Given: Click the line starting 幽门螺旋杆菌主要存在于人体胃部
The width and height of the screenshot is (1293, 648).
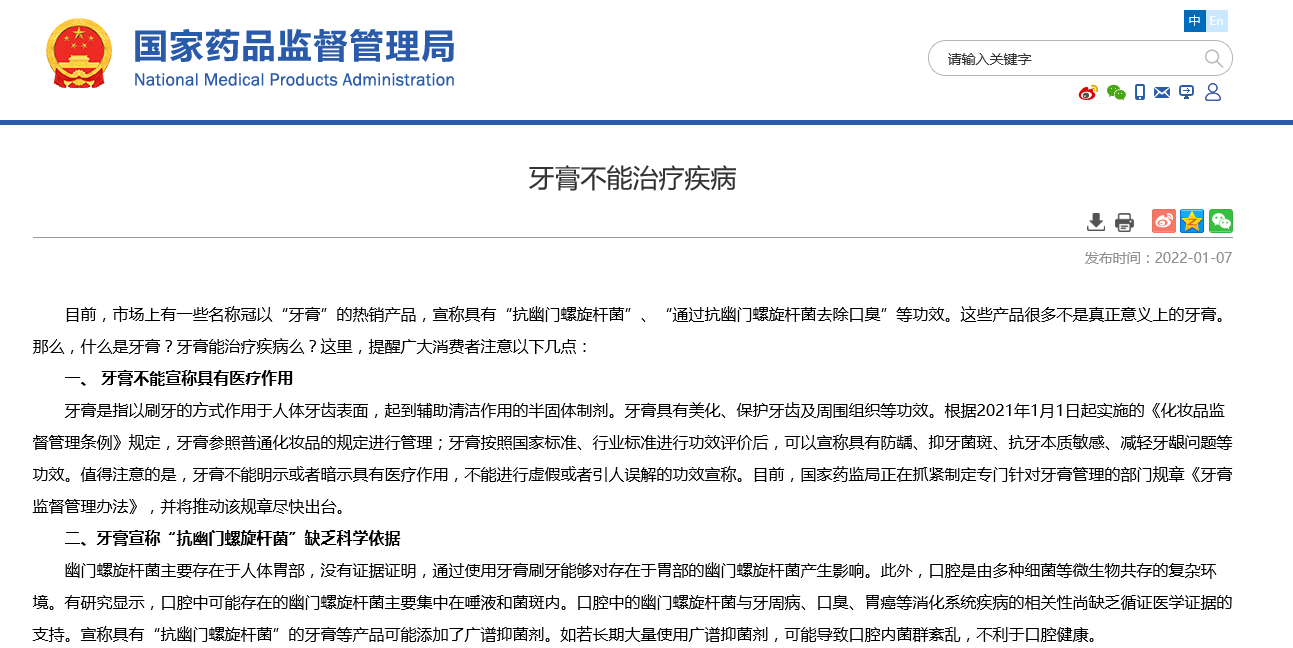Looking at the screenshot, I should 640,570.
